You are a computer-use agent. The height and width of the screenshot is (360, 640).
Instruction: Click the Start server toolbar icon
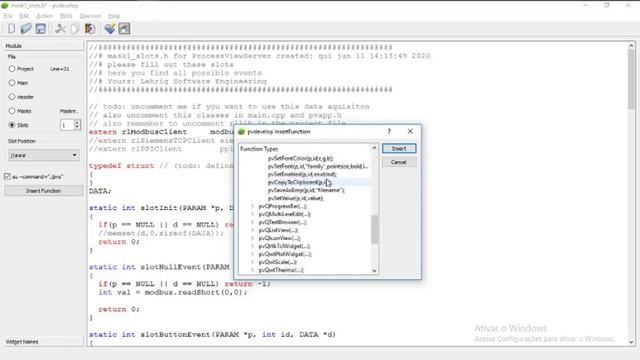tap(124, 29)
